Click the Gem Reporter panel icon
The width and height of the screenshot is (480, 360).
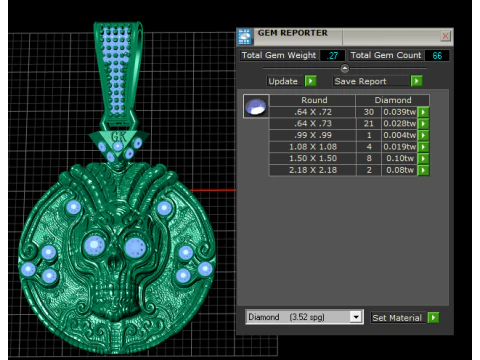point(245,37)
